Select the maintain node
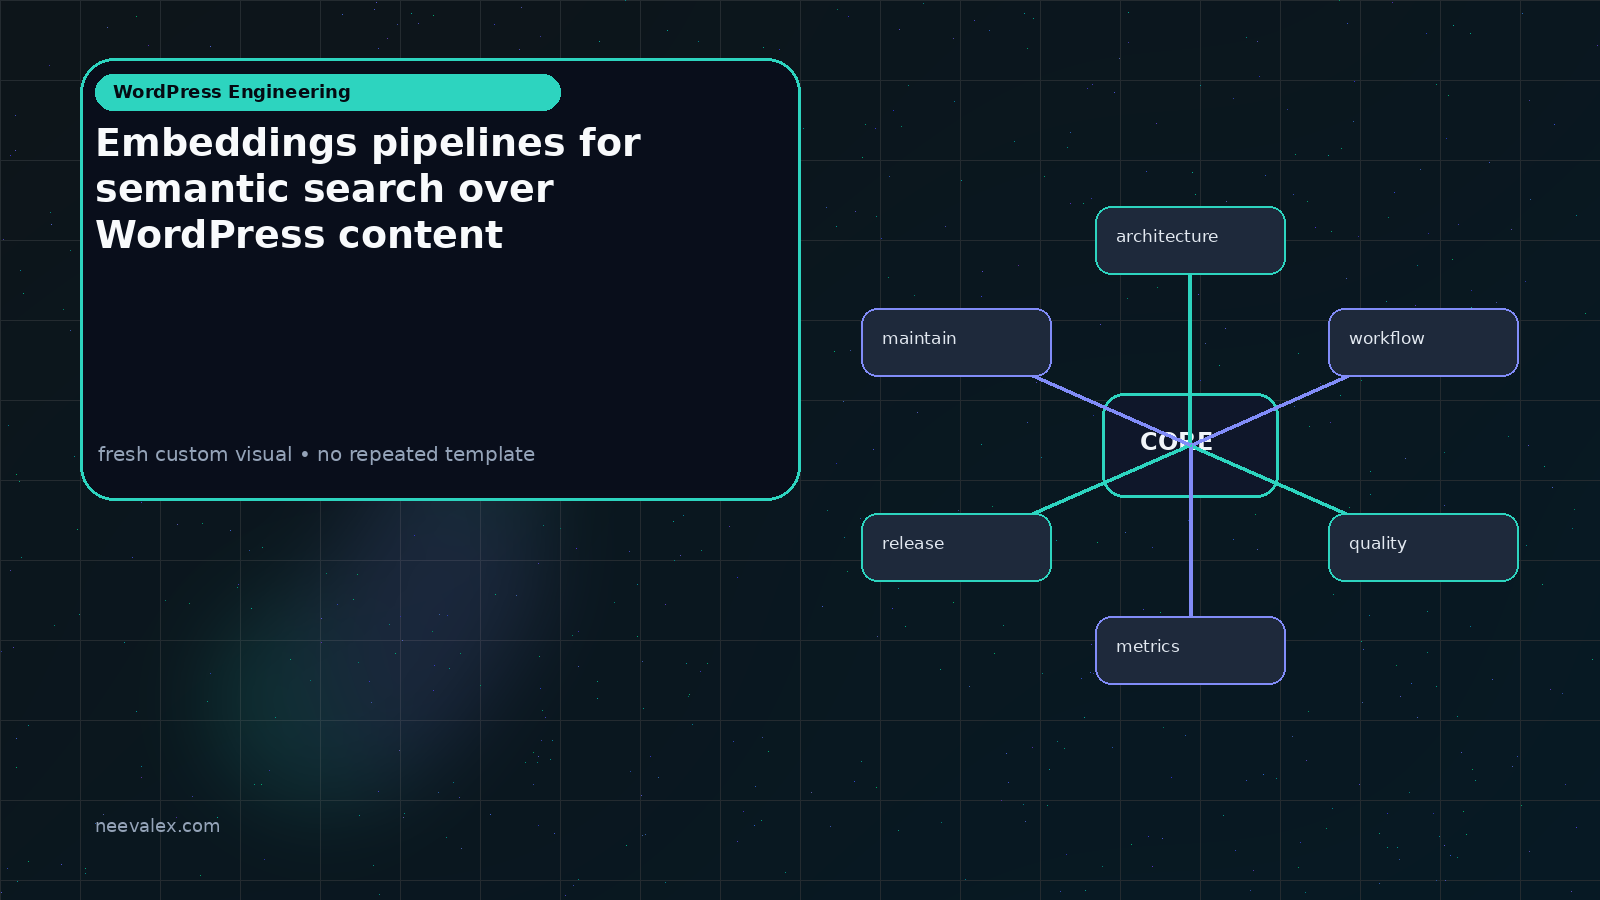This screenshot has width=1600, height=900. 956,342
